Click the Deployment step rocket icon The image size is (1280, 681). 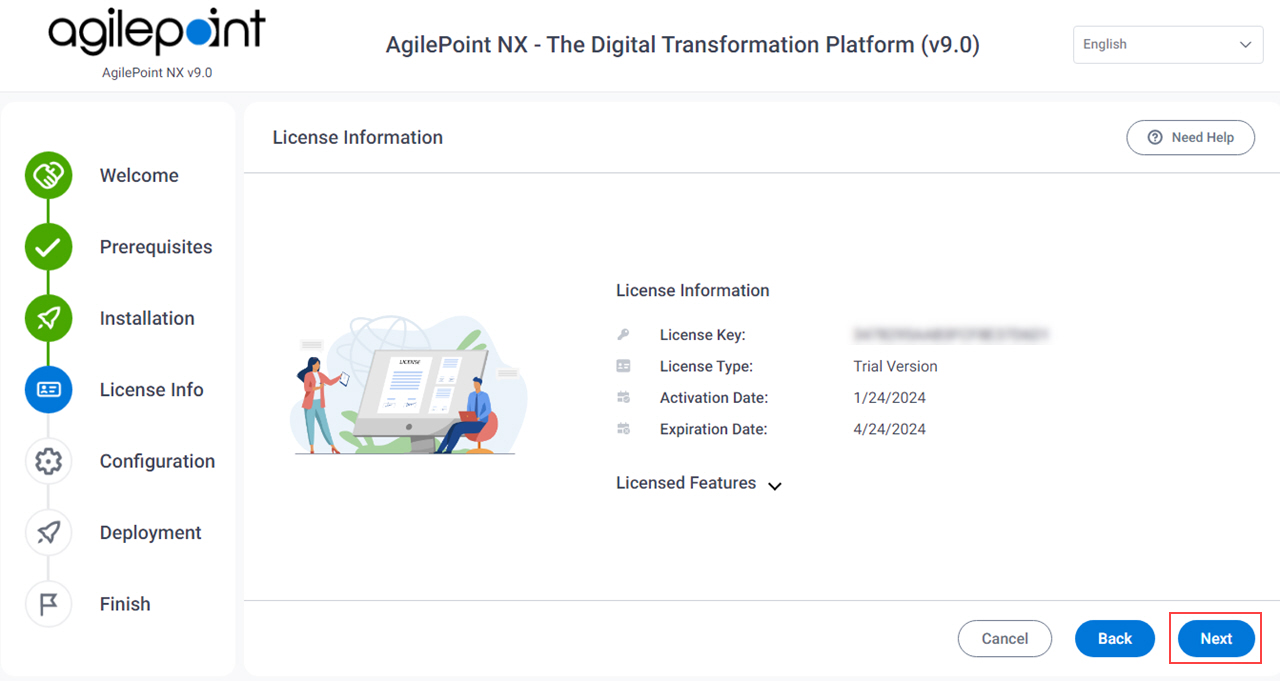pyautogui.click(x=48, y=533)
